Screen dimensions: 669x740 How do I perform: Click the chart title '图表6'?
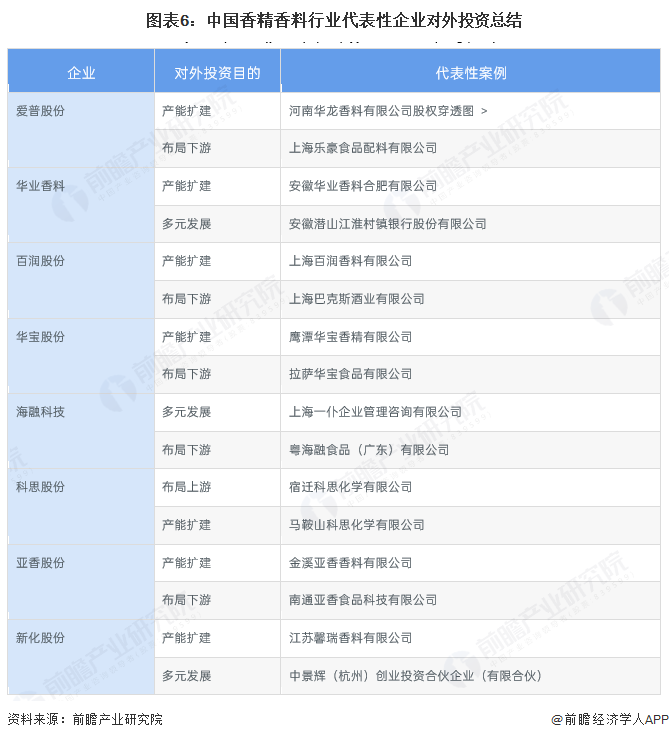334,20
